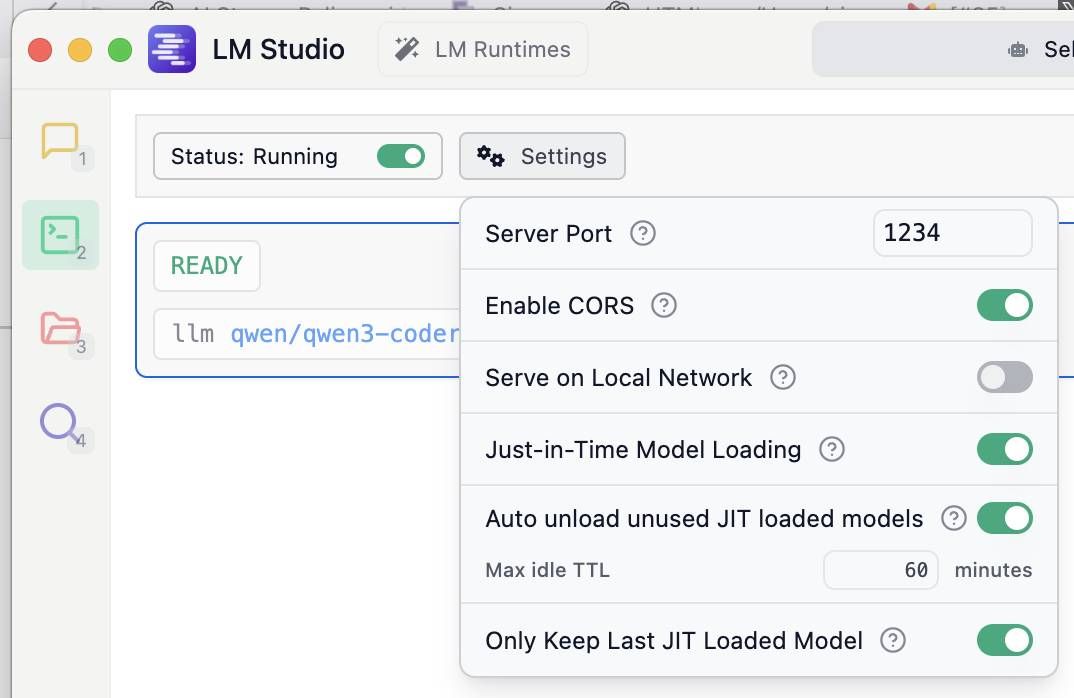Open the Chat tab in sidebar
This screenshot has height=698, width=1074.
coord(59,141)
